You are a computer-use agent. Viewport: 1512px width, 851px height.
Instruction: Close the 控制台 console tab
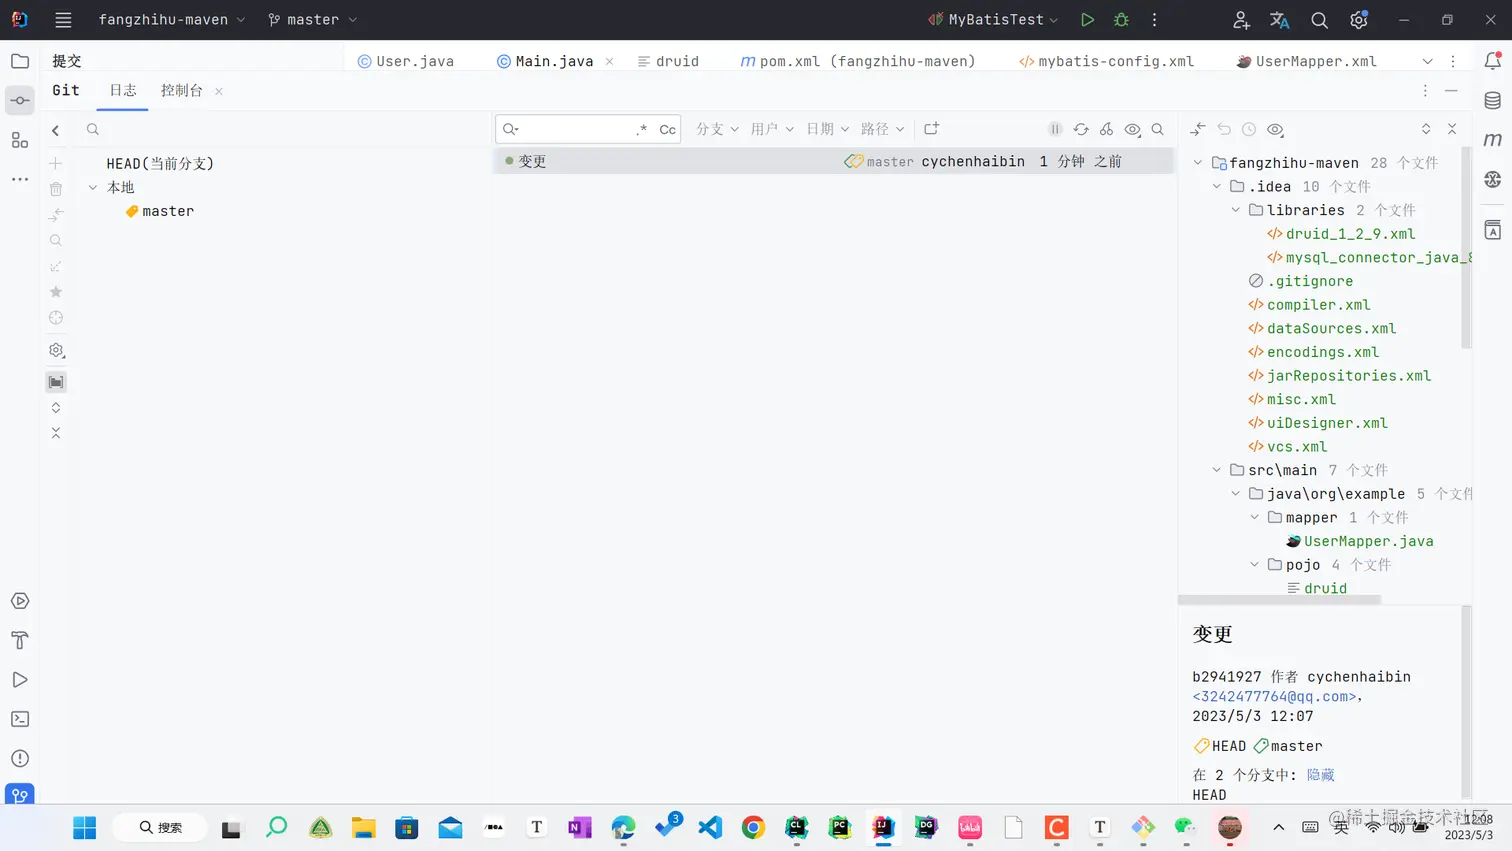(219, 91)
